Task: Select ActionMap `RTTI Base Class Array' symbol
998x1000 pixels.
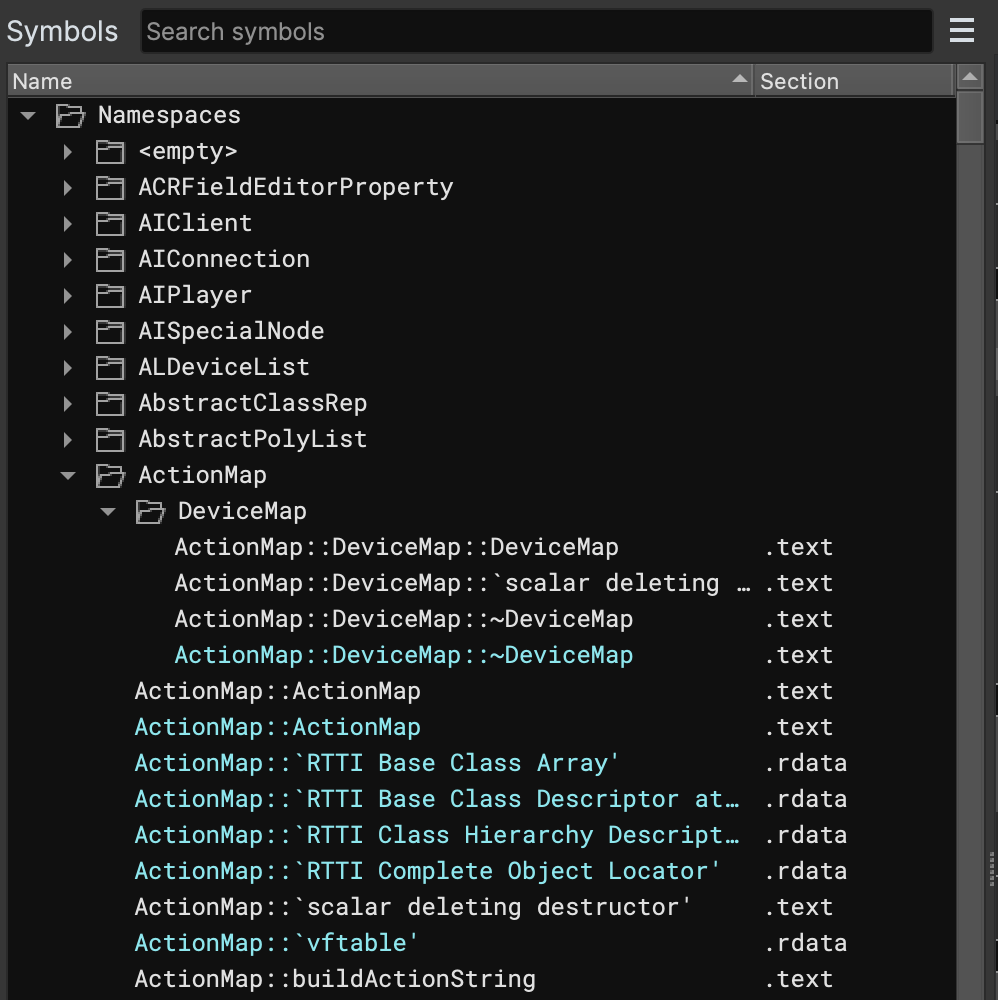Action: click(x=376, y=763)
